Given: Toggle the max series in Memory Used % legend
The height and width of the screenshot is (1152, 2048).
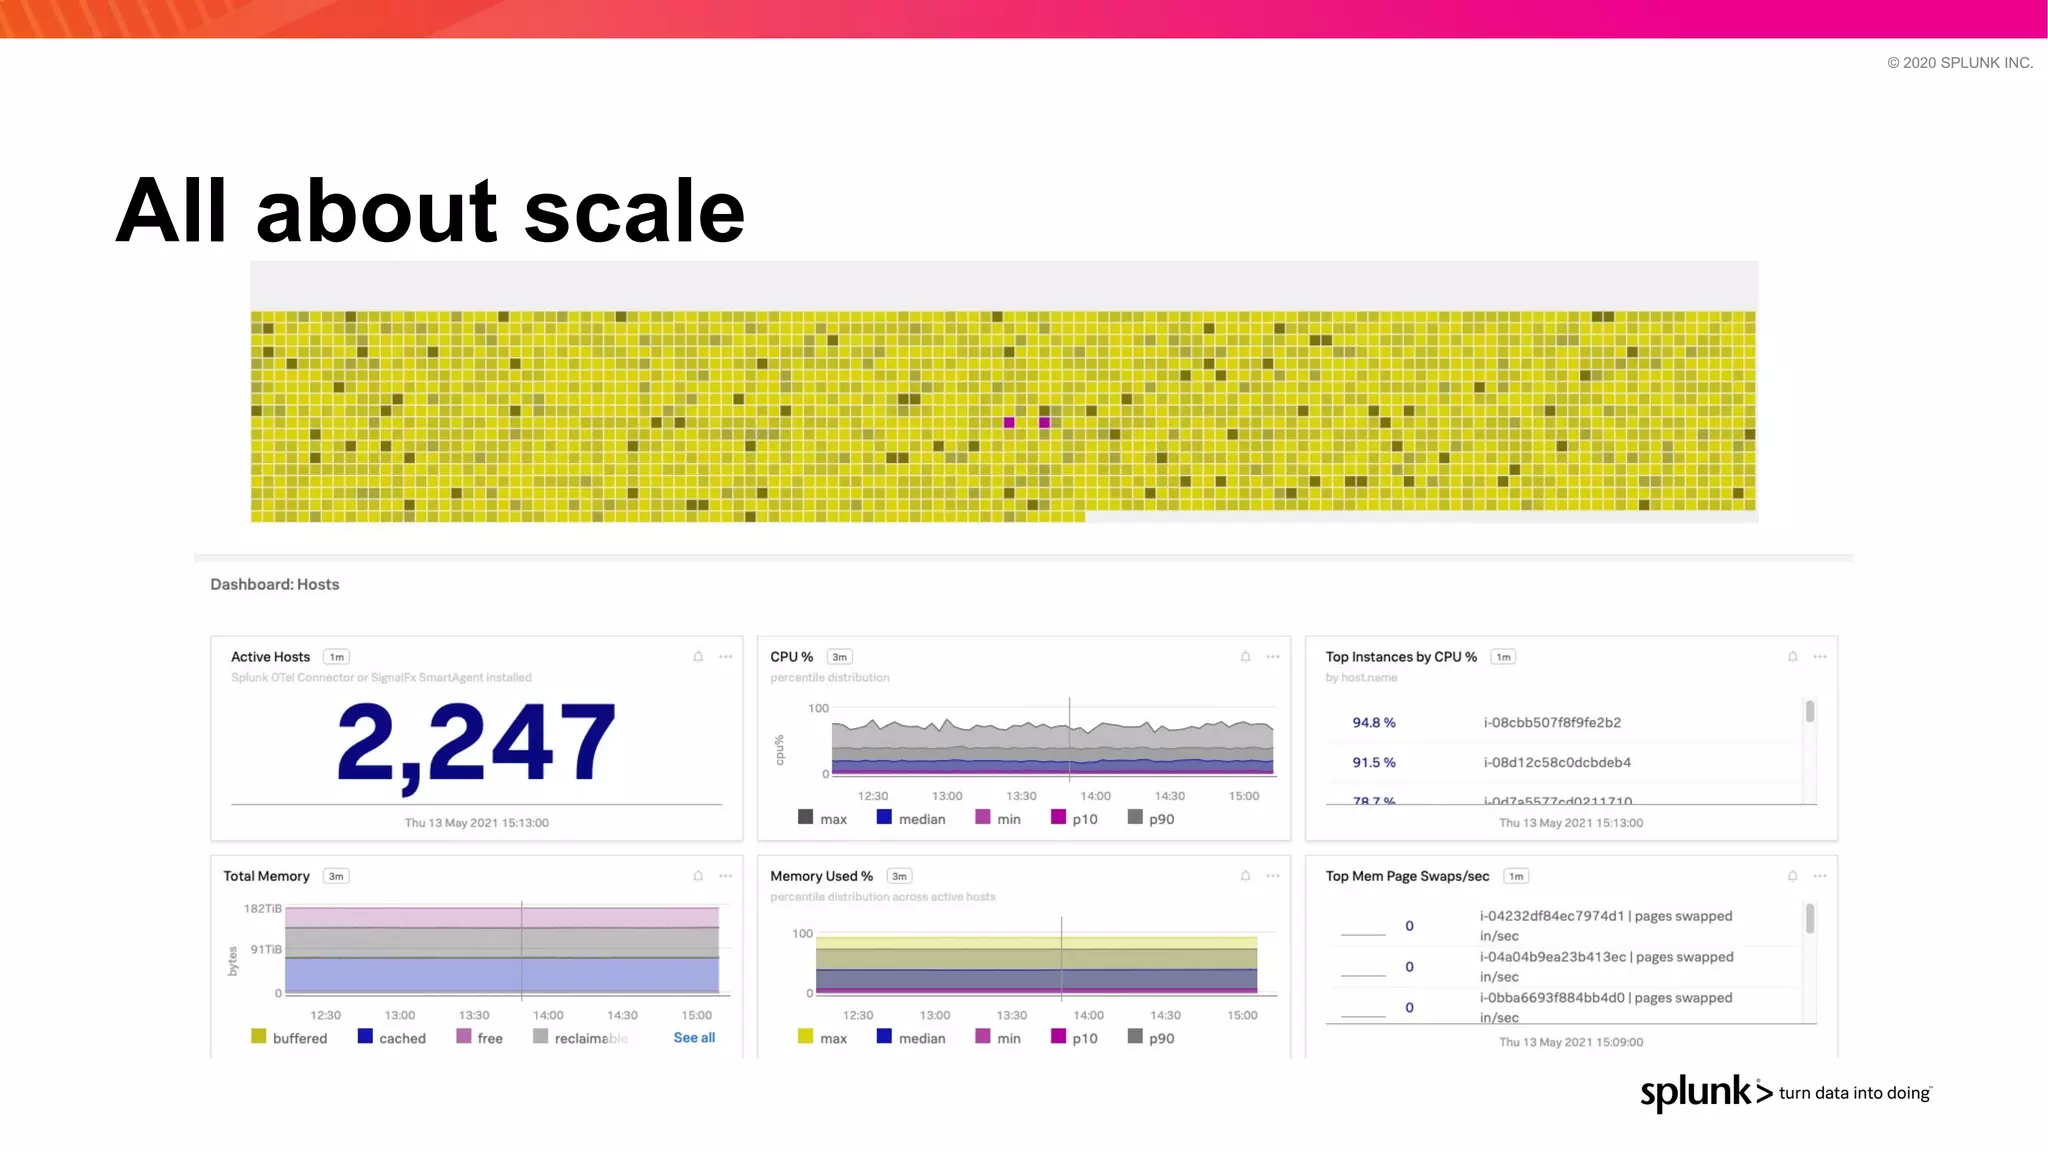Looking at the screenshot, I should coord(823,1038).
